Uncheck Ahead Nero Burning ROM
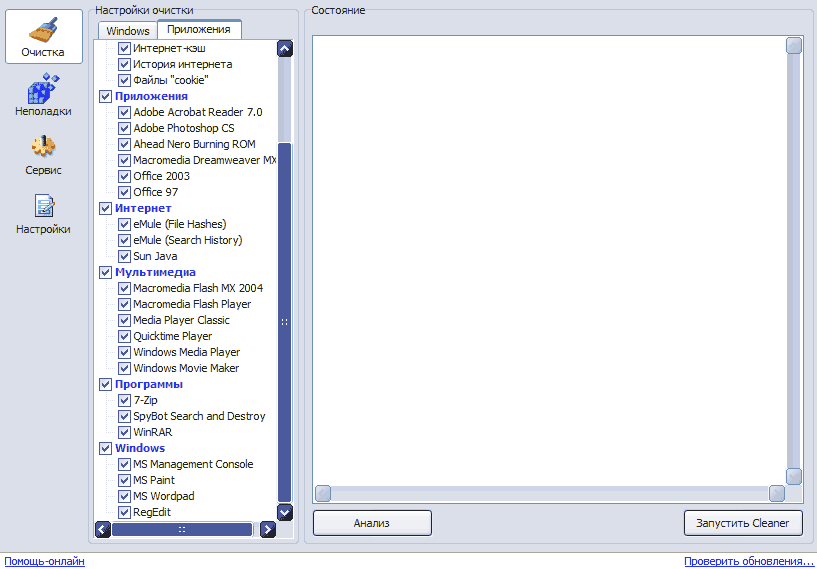The height and width of the screenshot is (569, 817). pos(124,144)
